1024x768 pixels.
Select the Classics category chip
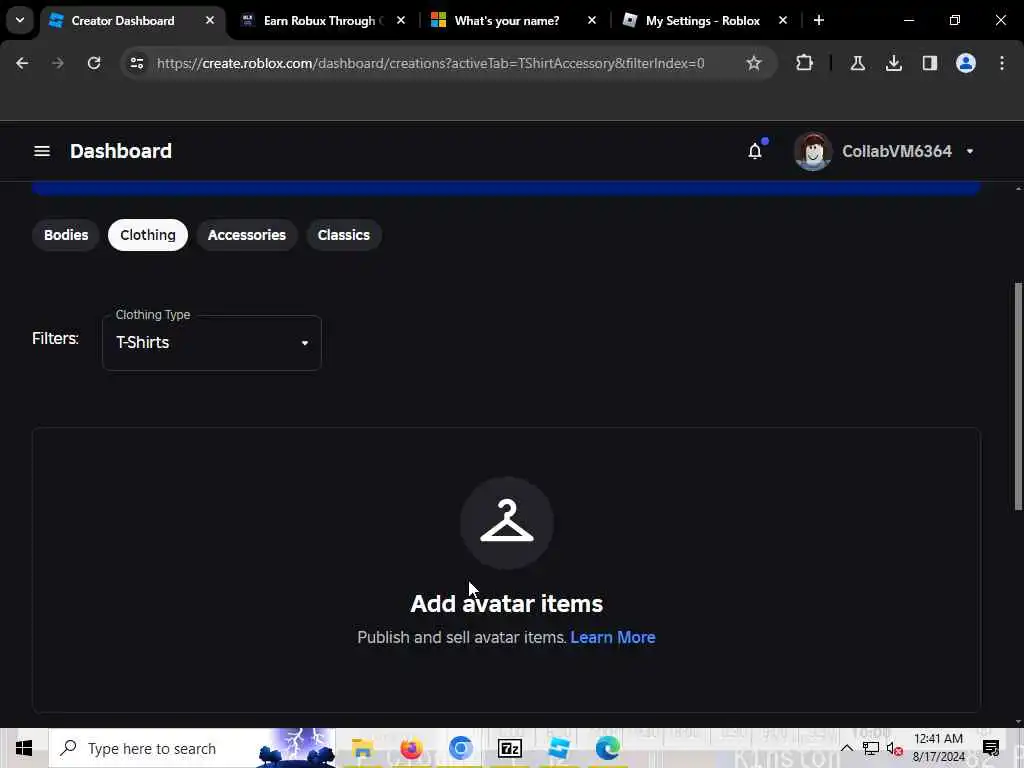click(x=344, y=235)
